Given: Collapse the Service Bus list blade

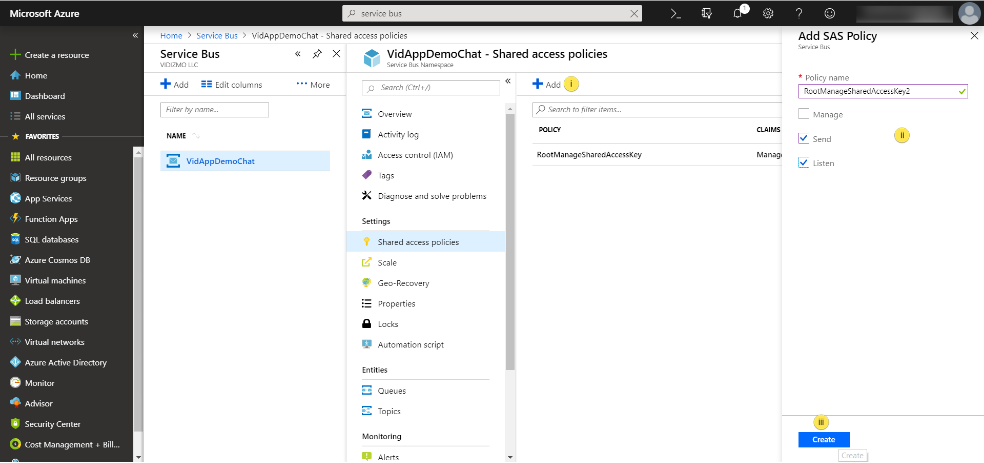Looking at the screenshot, I should click(298, 54).
